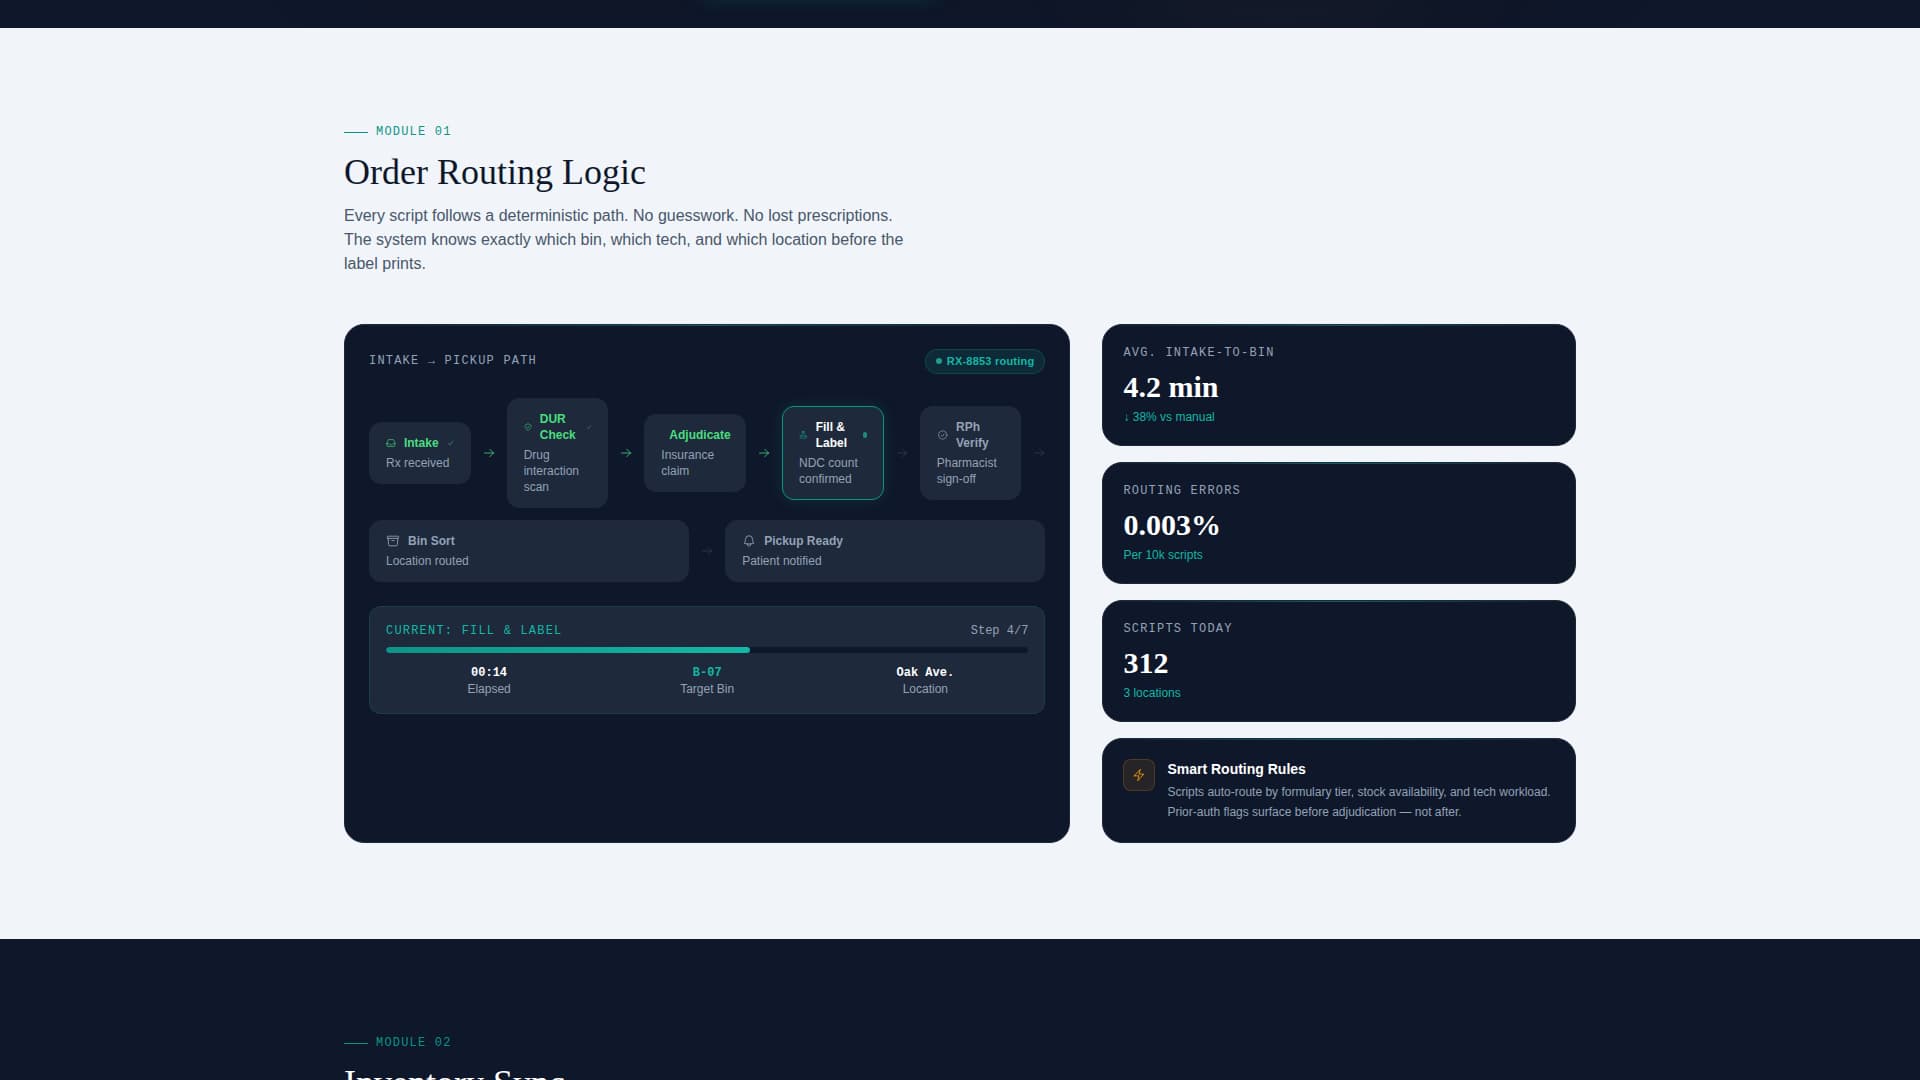Screen dimensions: 1920x1080
Task: Select the Intake step card
Action: [420, 453]
